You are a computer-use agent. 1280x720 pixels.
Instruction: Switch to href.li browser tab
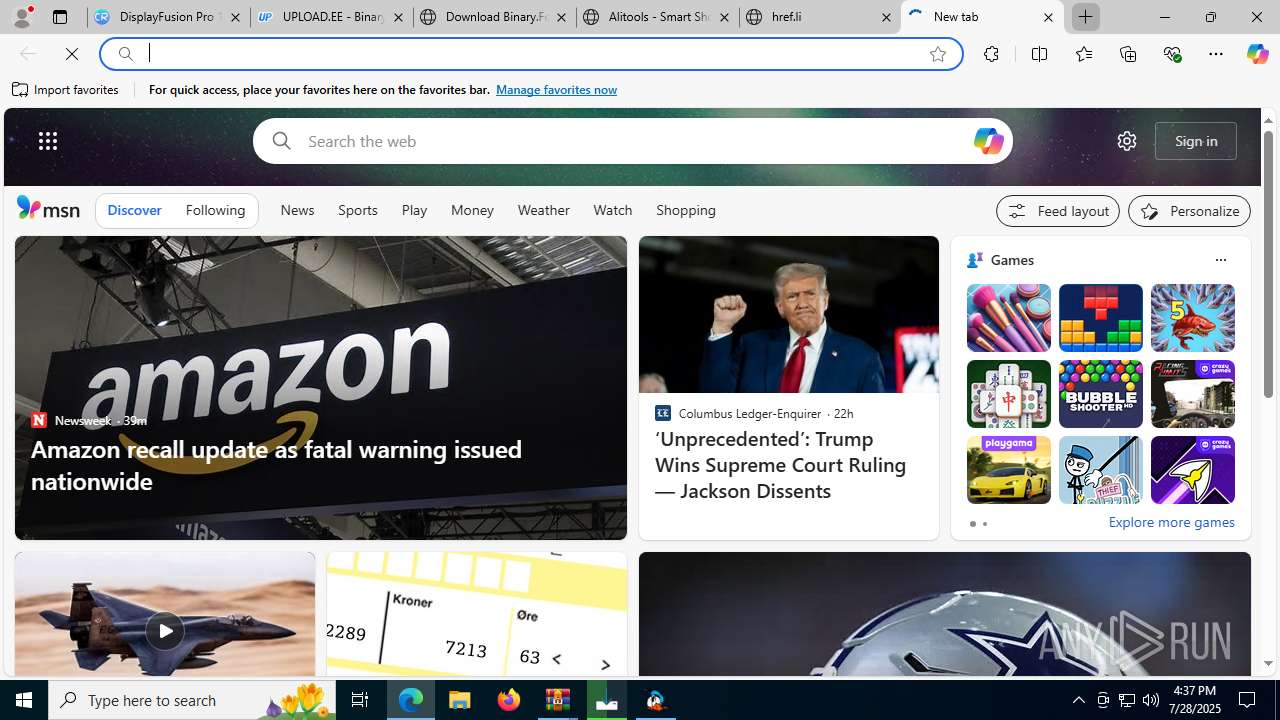(820, 17)
